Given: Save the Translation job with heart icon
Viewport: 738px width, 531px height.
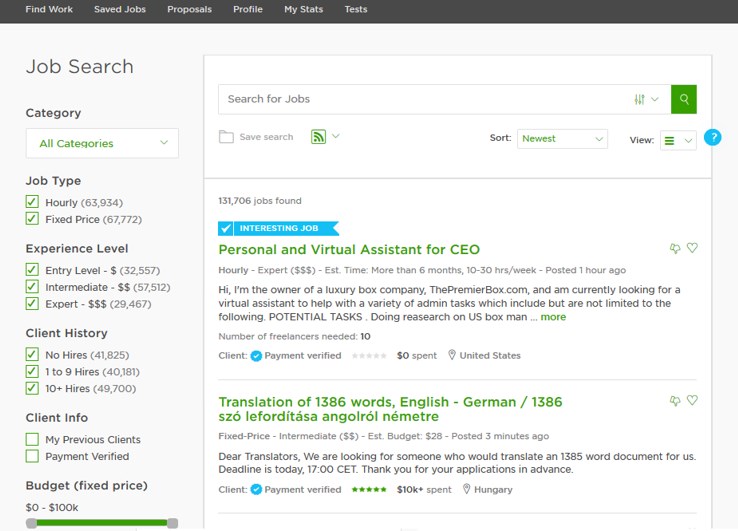Looking at the screenshot, I should 692,400.
